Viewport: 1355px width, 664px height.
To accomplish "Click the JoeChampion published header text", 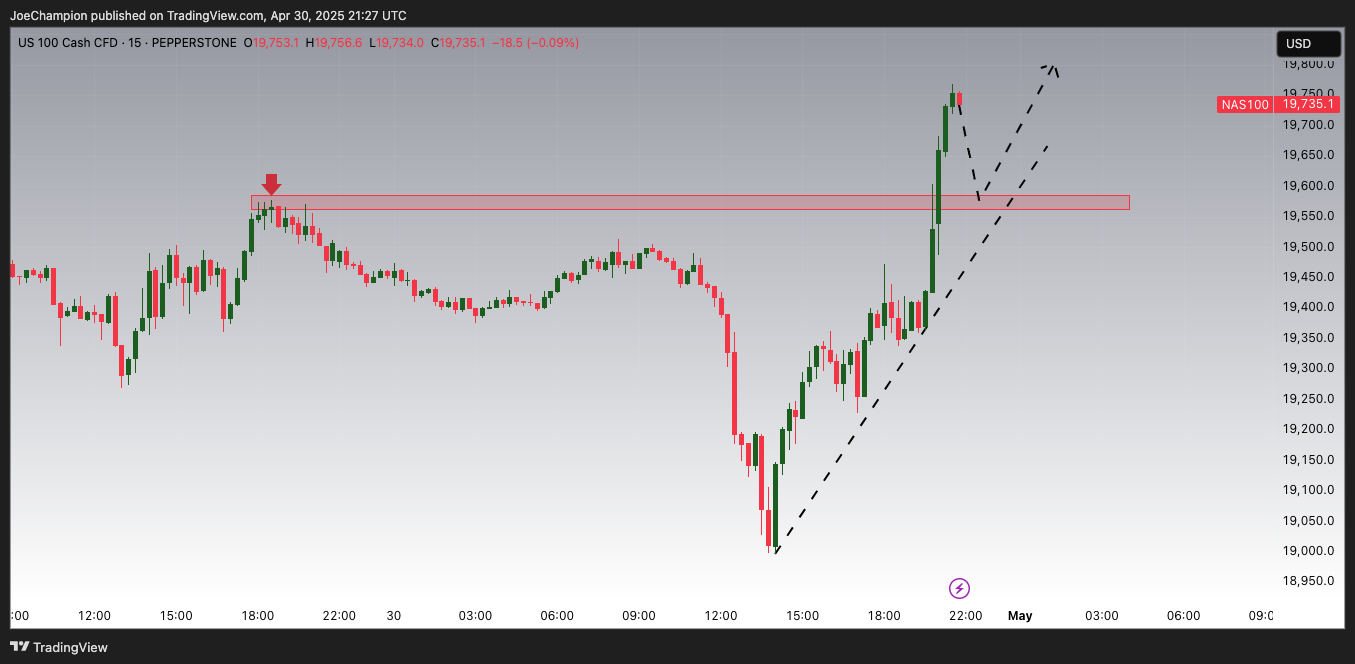I will 208,15.
